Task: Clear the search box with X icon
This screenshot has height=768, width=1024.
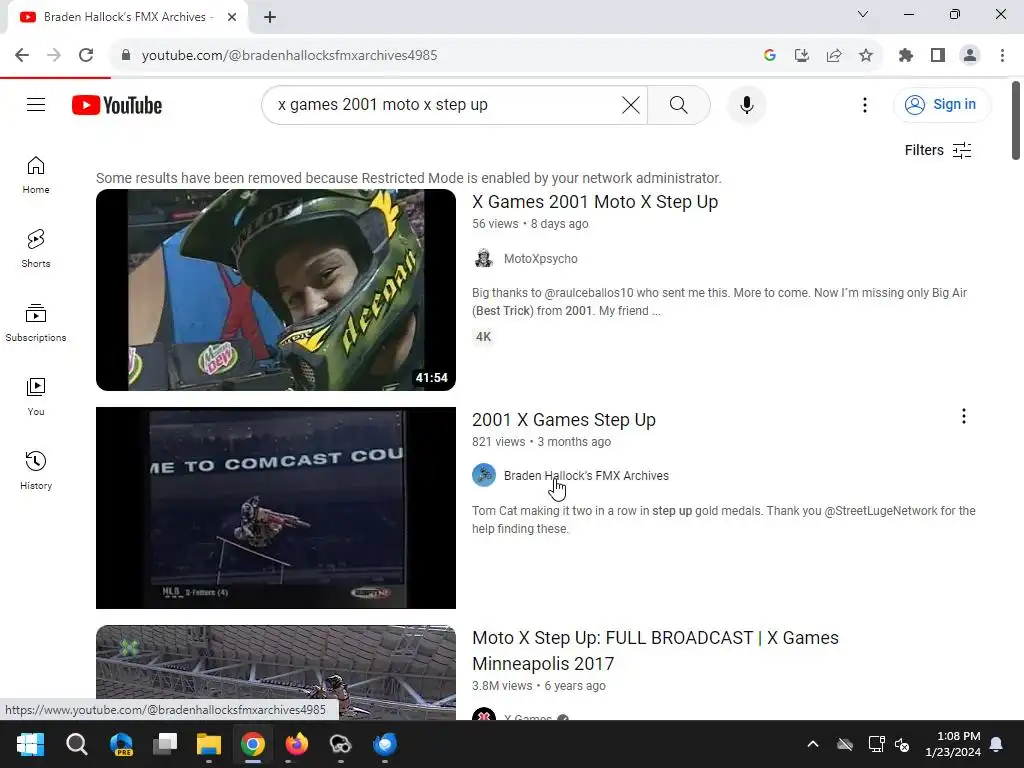Action: click(630, 104)
